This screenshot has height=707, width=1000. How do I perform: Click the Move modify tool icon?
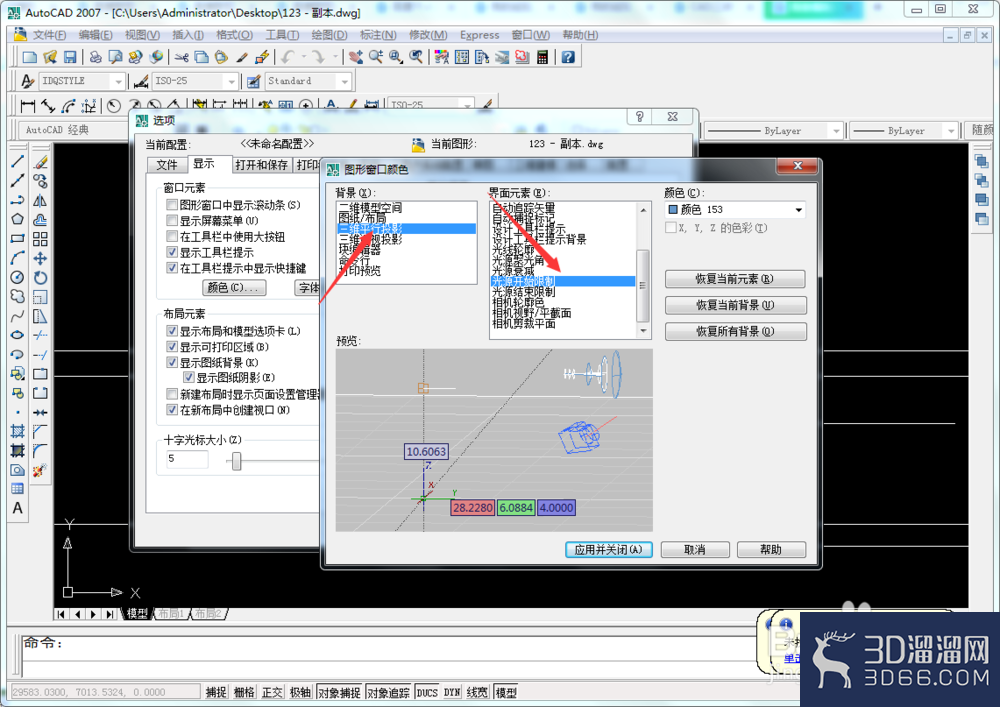pos(40,258)
